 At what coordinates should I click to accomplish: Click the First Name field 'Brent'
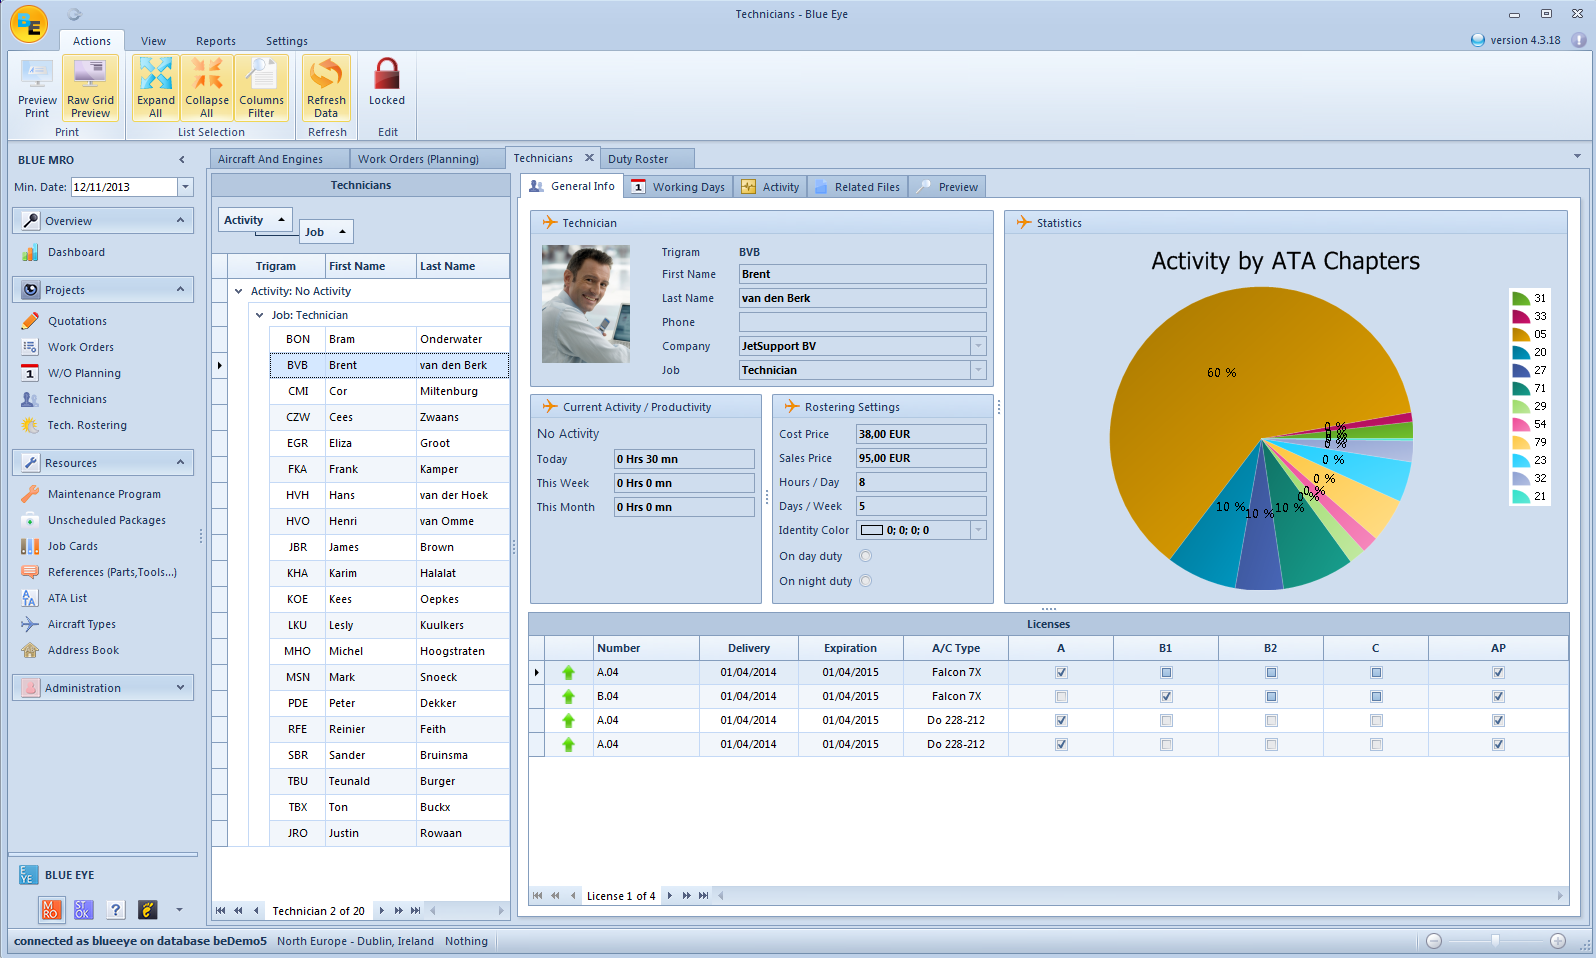click(x=862, y=274)
